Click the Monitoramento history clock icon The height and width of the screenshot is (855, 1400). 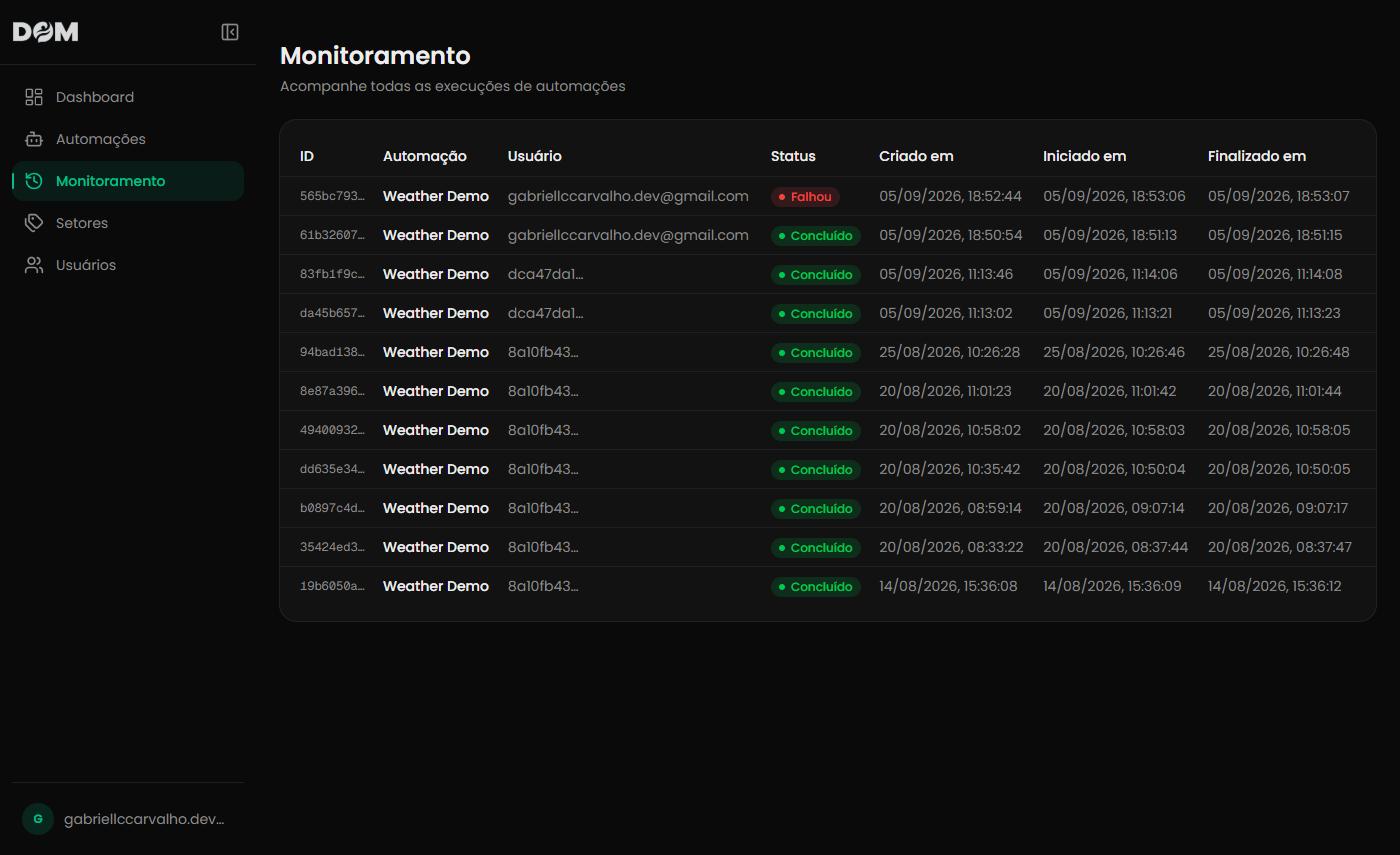pos(34,181)
